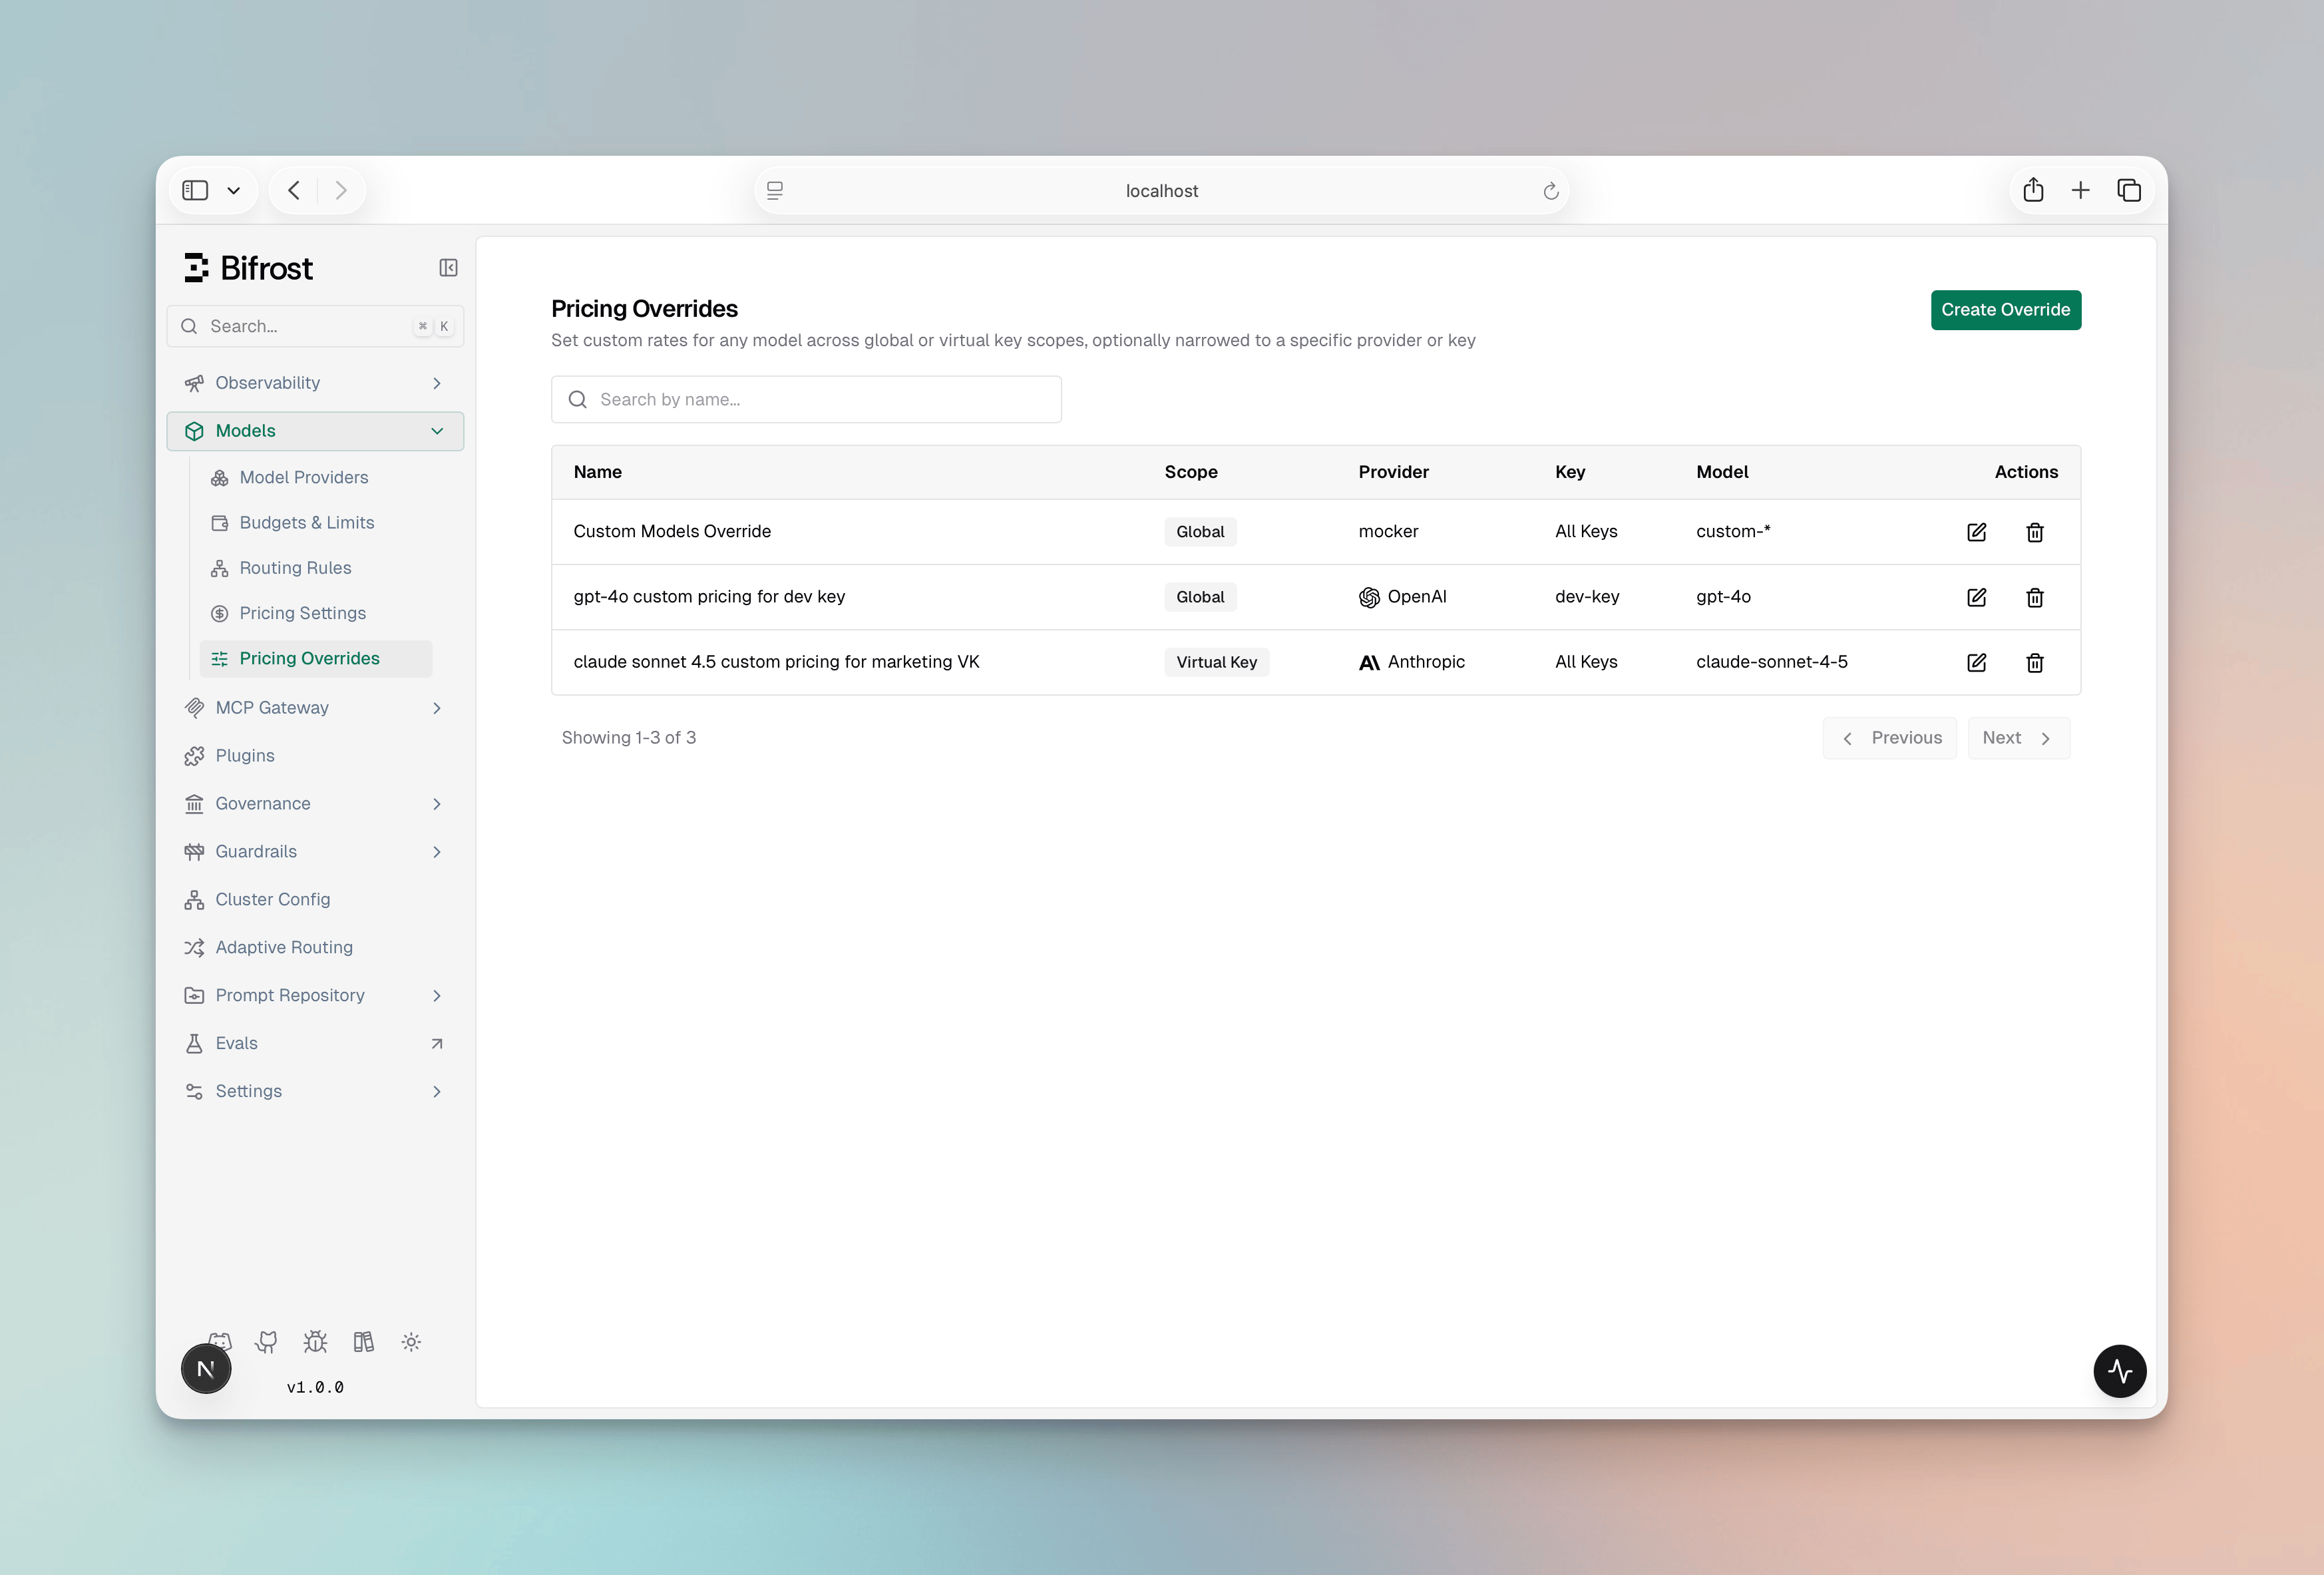
Task: Click the OpenAI provider cell
Action: click(1402, 597)
